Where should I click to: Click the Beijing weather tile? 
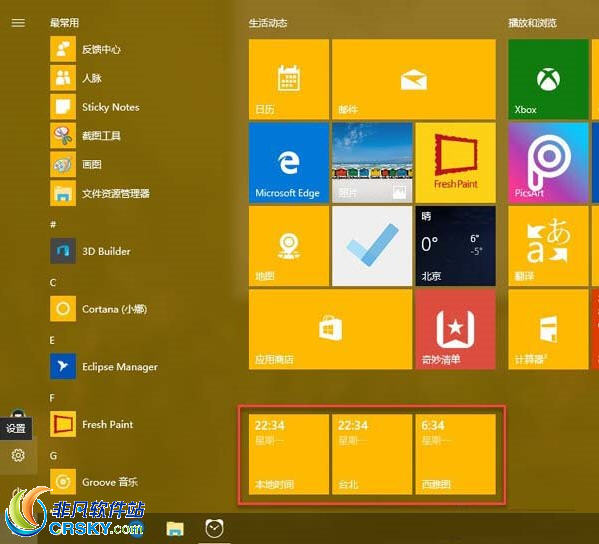[455, 246]
